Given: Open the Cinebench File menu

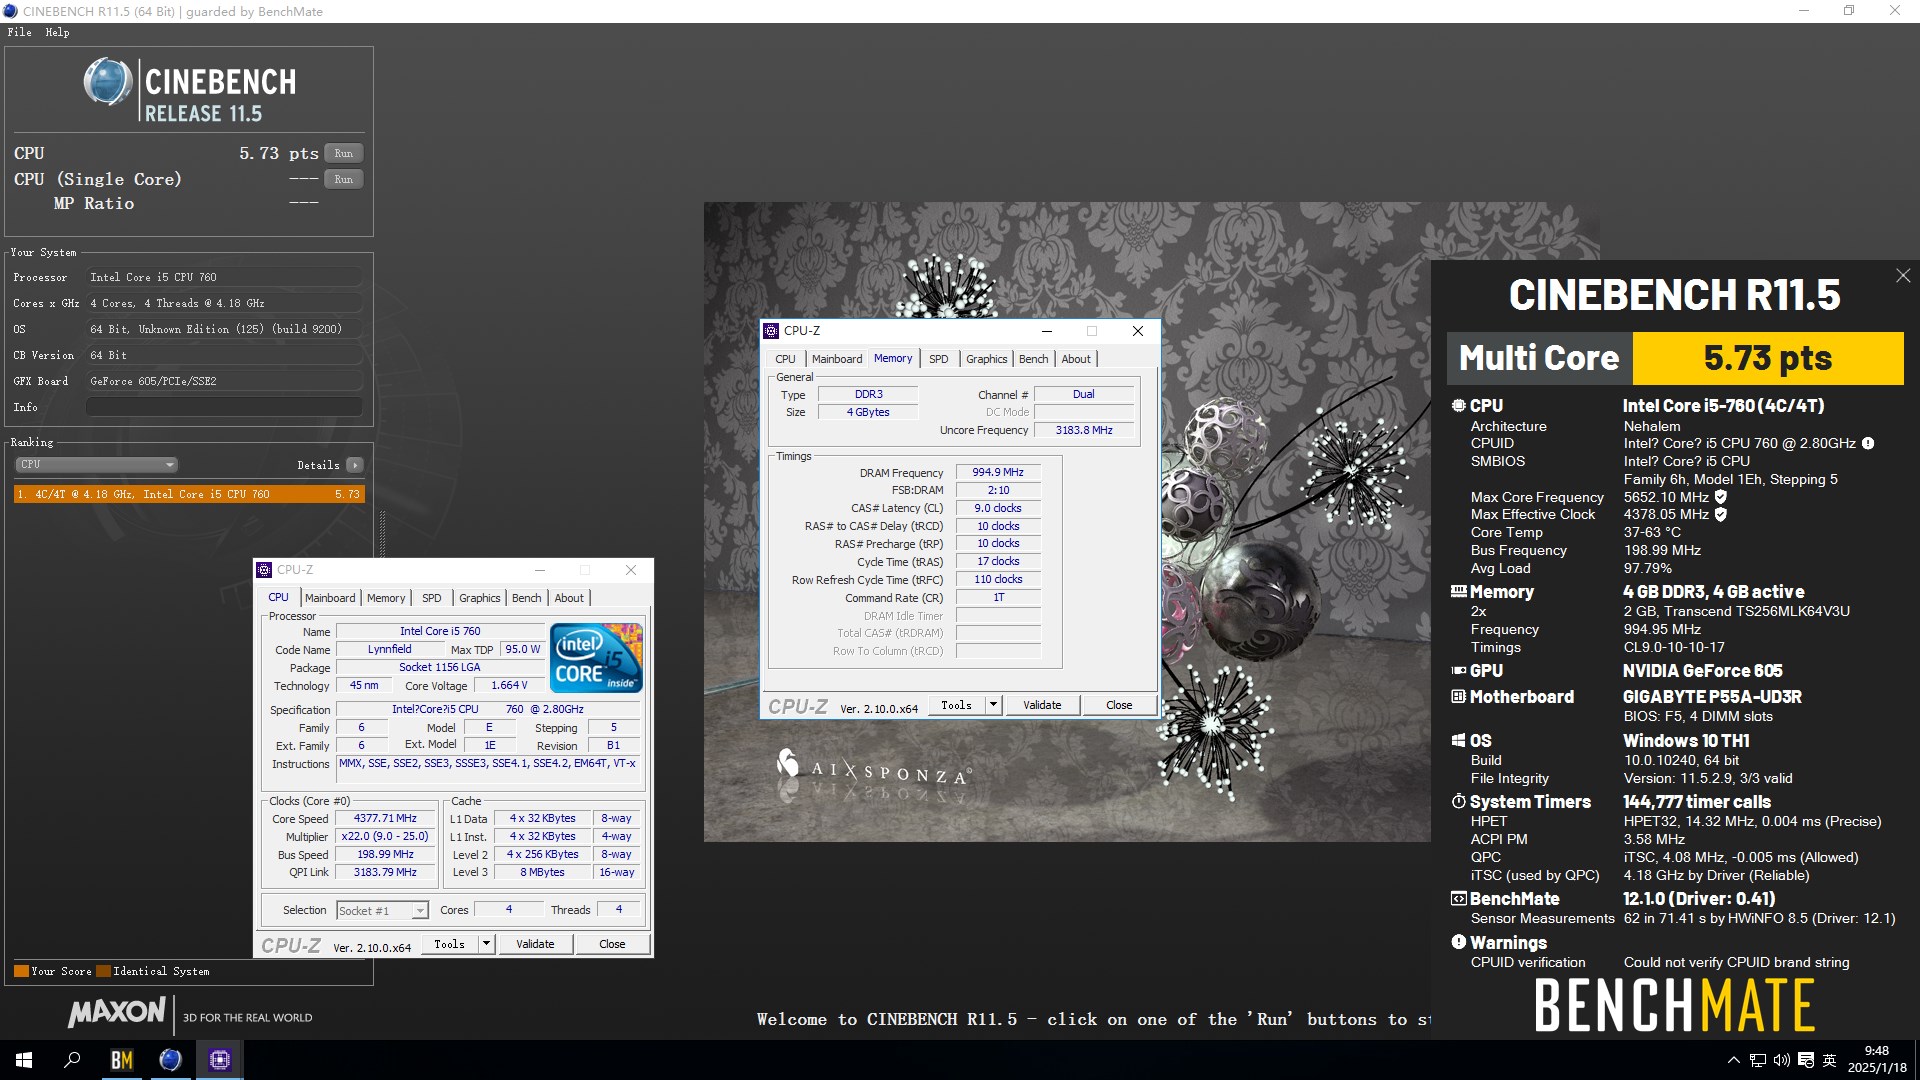Looking at the screenshot, I should coord(19,32).
